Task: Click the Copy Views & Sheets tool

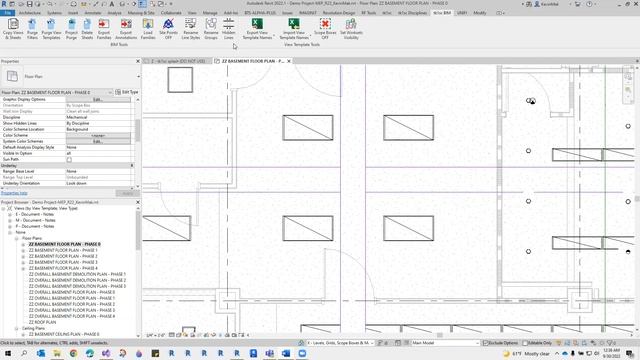Action: (13, 29)
